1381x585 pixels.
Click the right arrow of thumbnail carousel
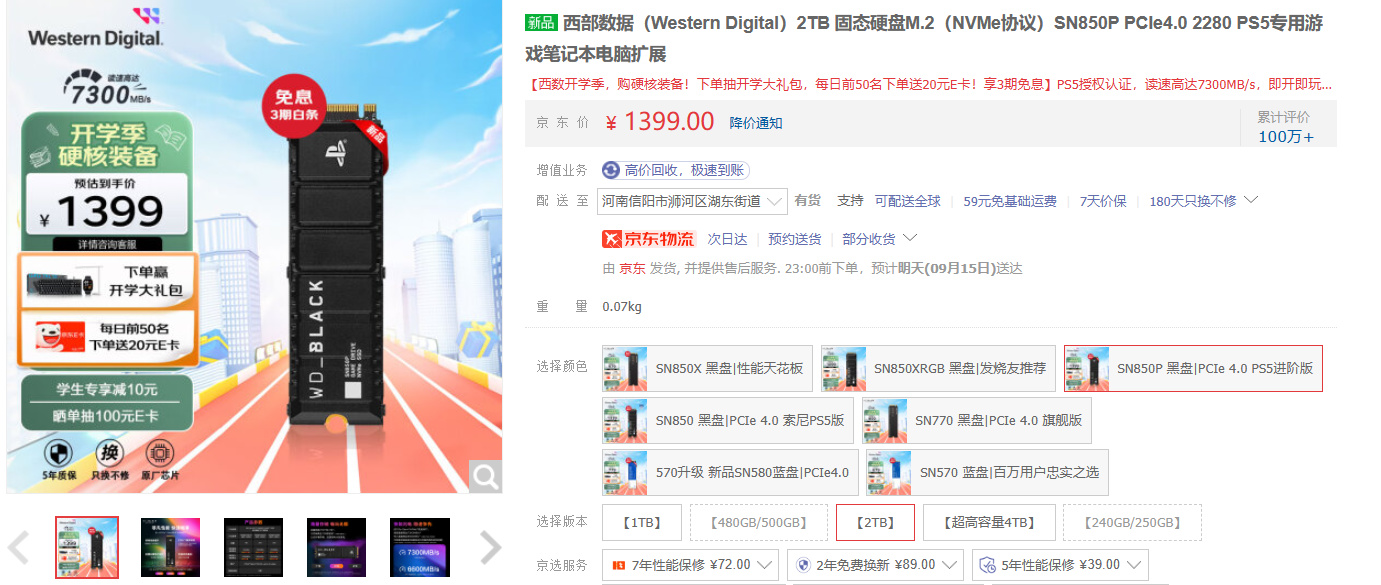pos(490,547)
